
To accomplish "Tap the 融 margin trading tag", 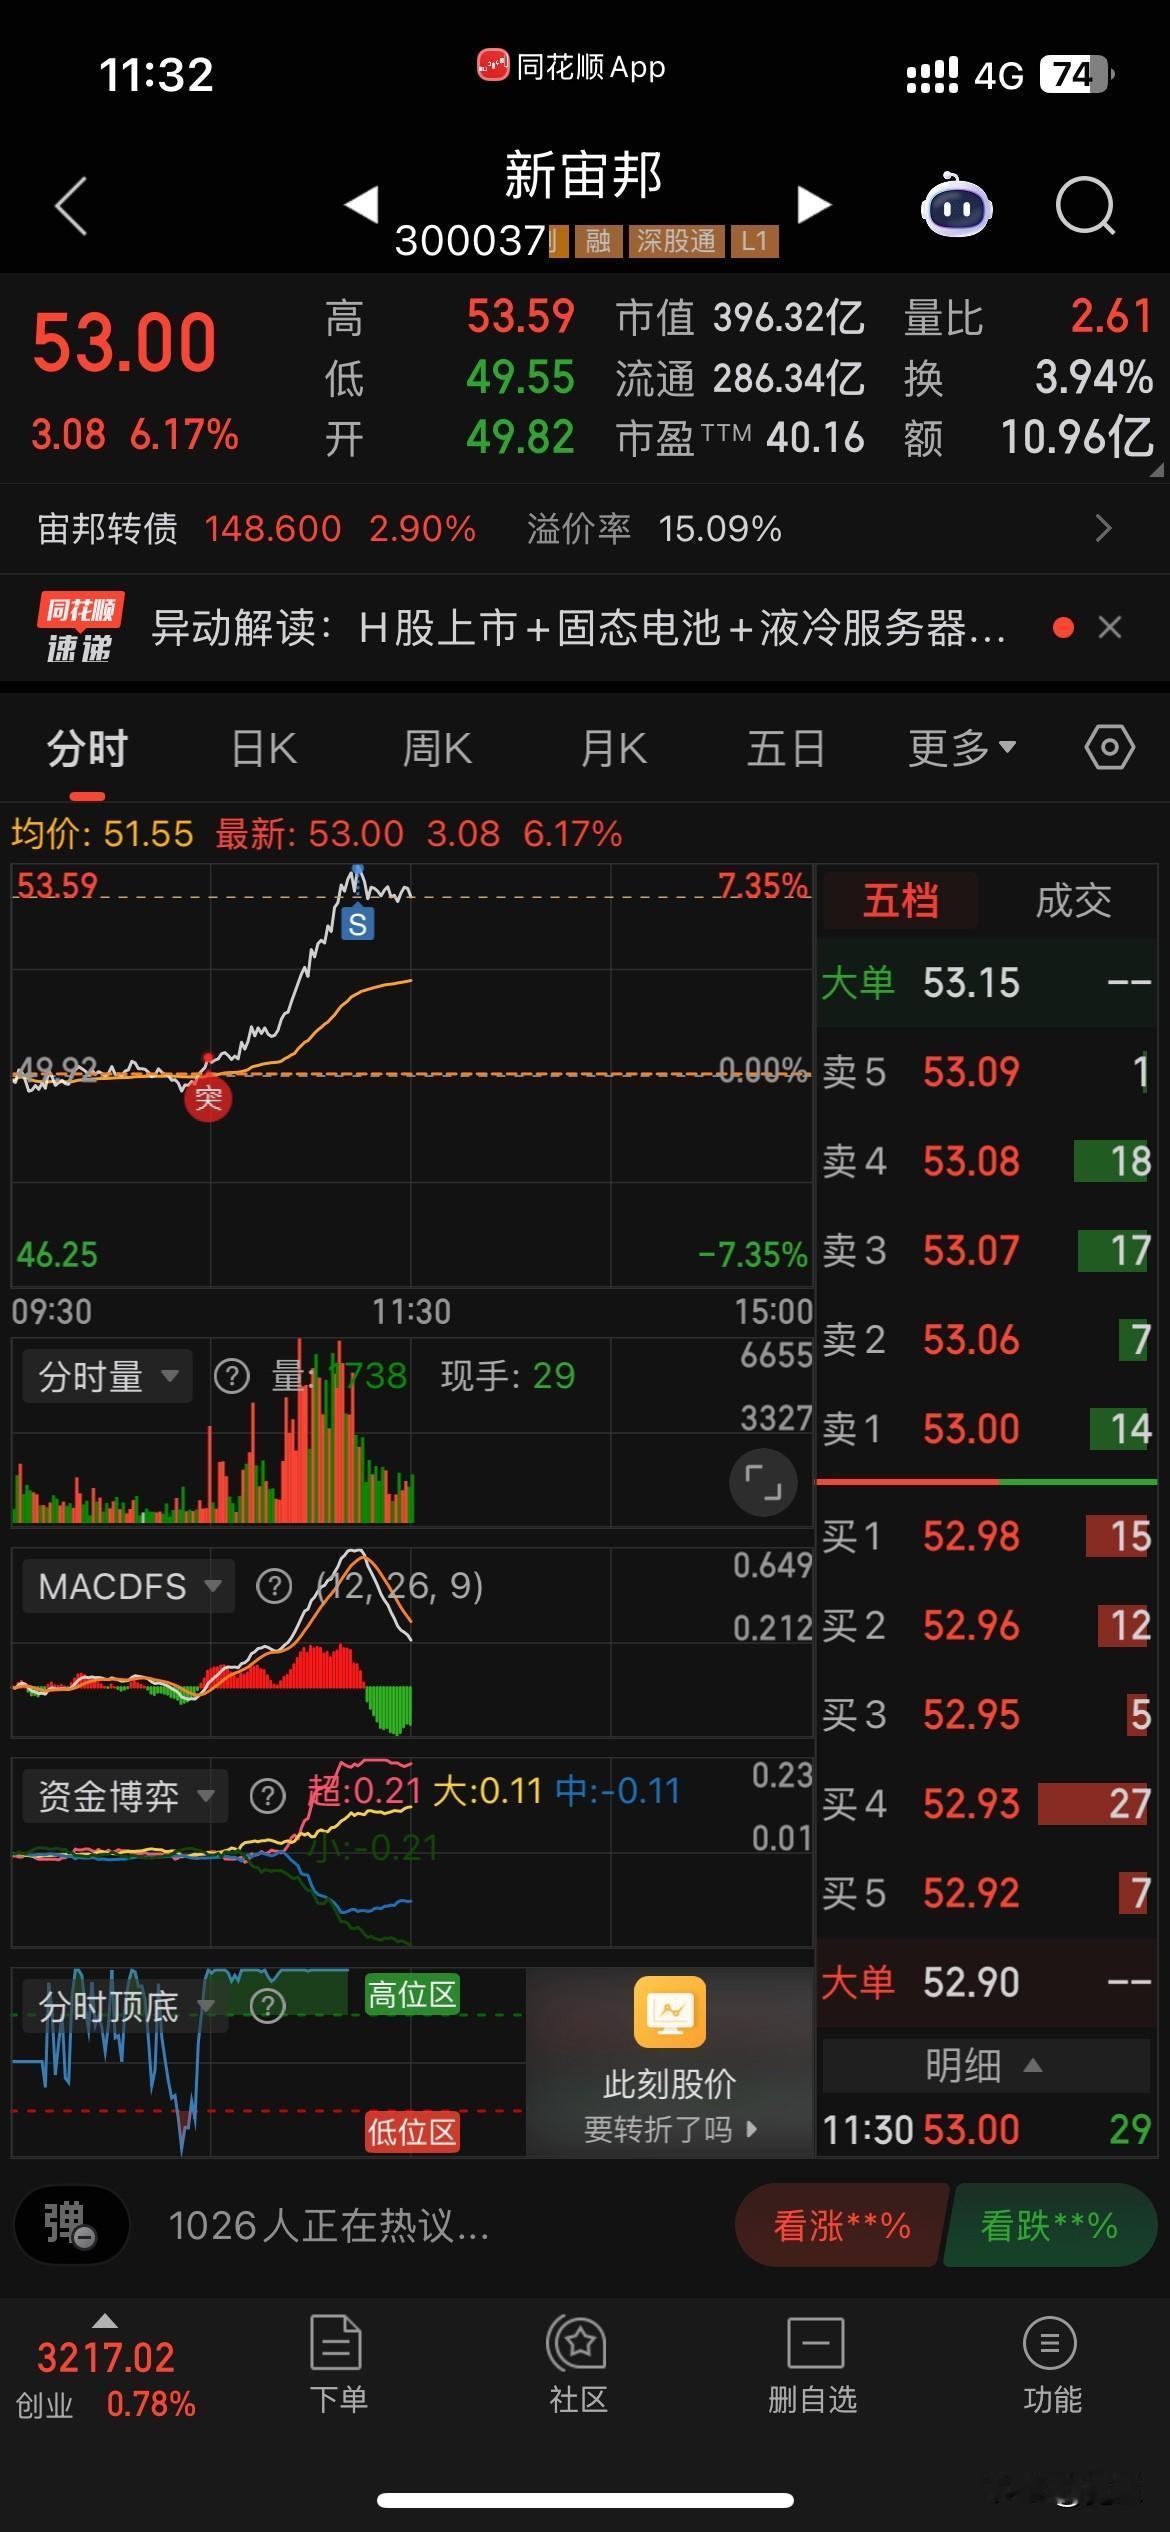I will (x=598, y=241).
